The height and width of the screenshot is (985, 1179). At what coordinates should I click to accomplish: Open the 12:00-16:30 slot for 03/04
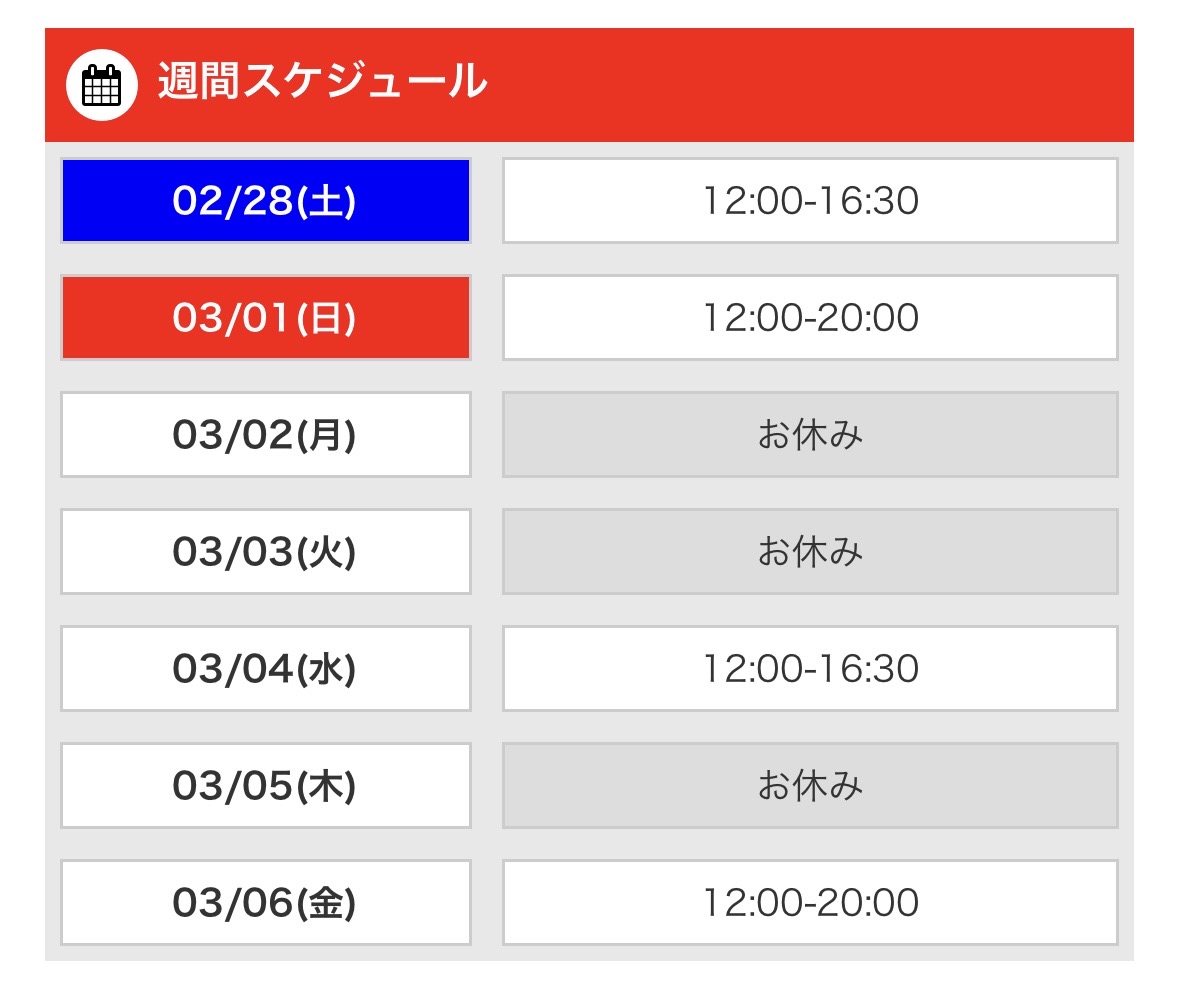[x=809, y=668]
